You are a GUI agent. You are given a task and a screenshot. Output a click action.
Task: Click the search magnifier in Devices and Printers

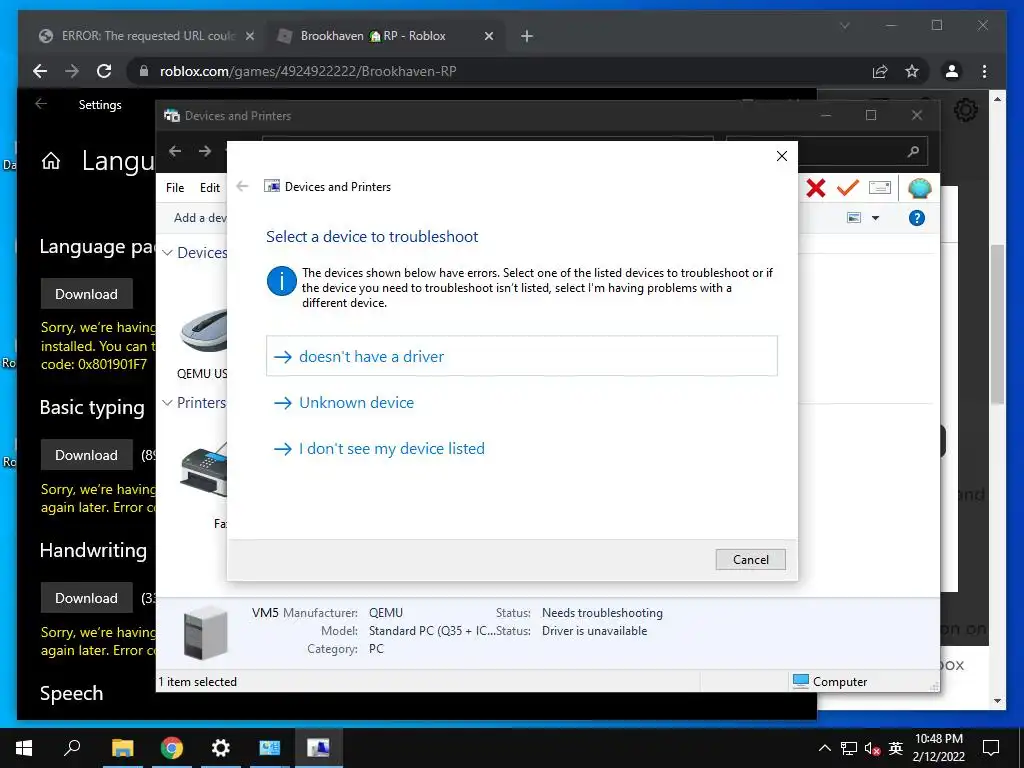tap(914, 152)
